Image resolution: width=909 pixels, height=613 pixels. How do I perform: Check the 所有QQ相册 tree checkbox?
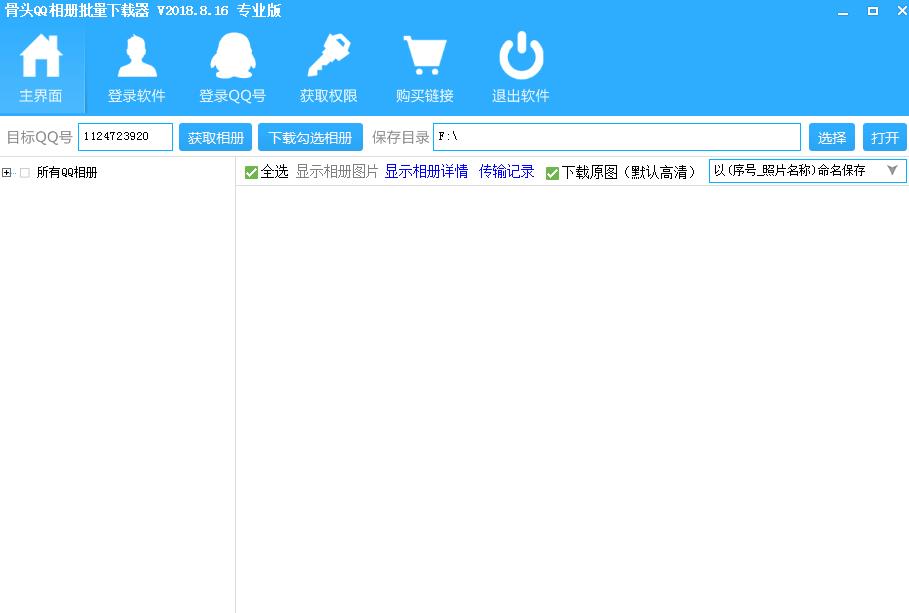25,172
